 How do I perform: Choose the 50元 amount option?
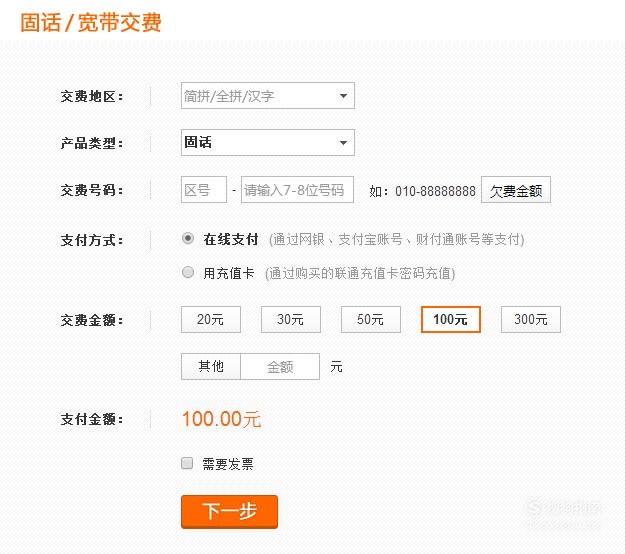(371, 319)
